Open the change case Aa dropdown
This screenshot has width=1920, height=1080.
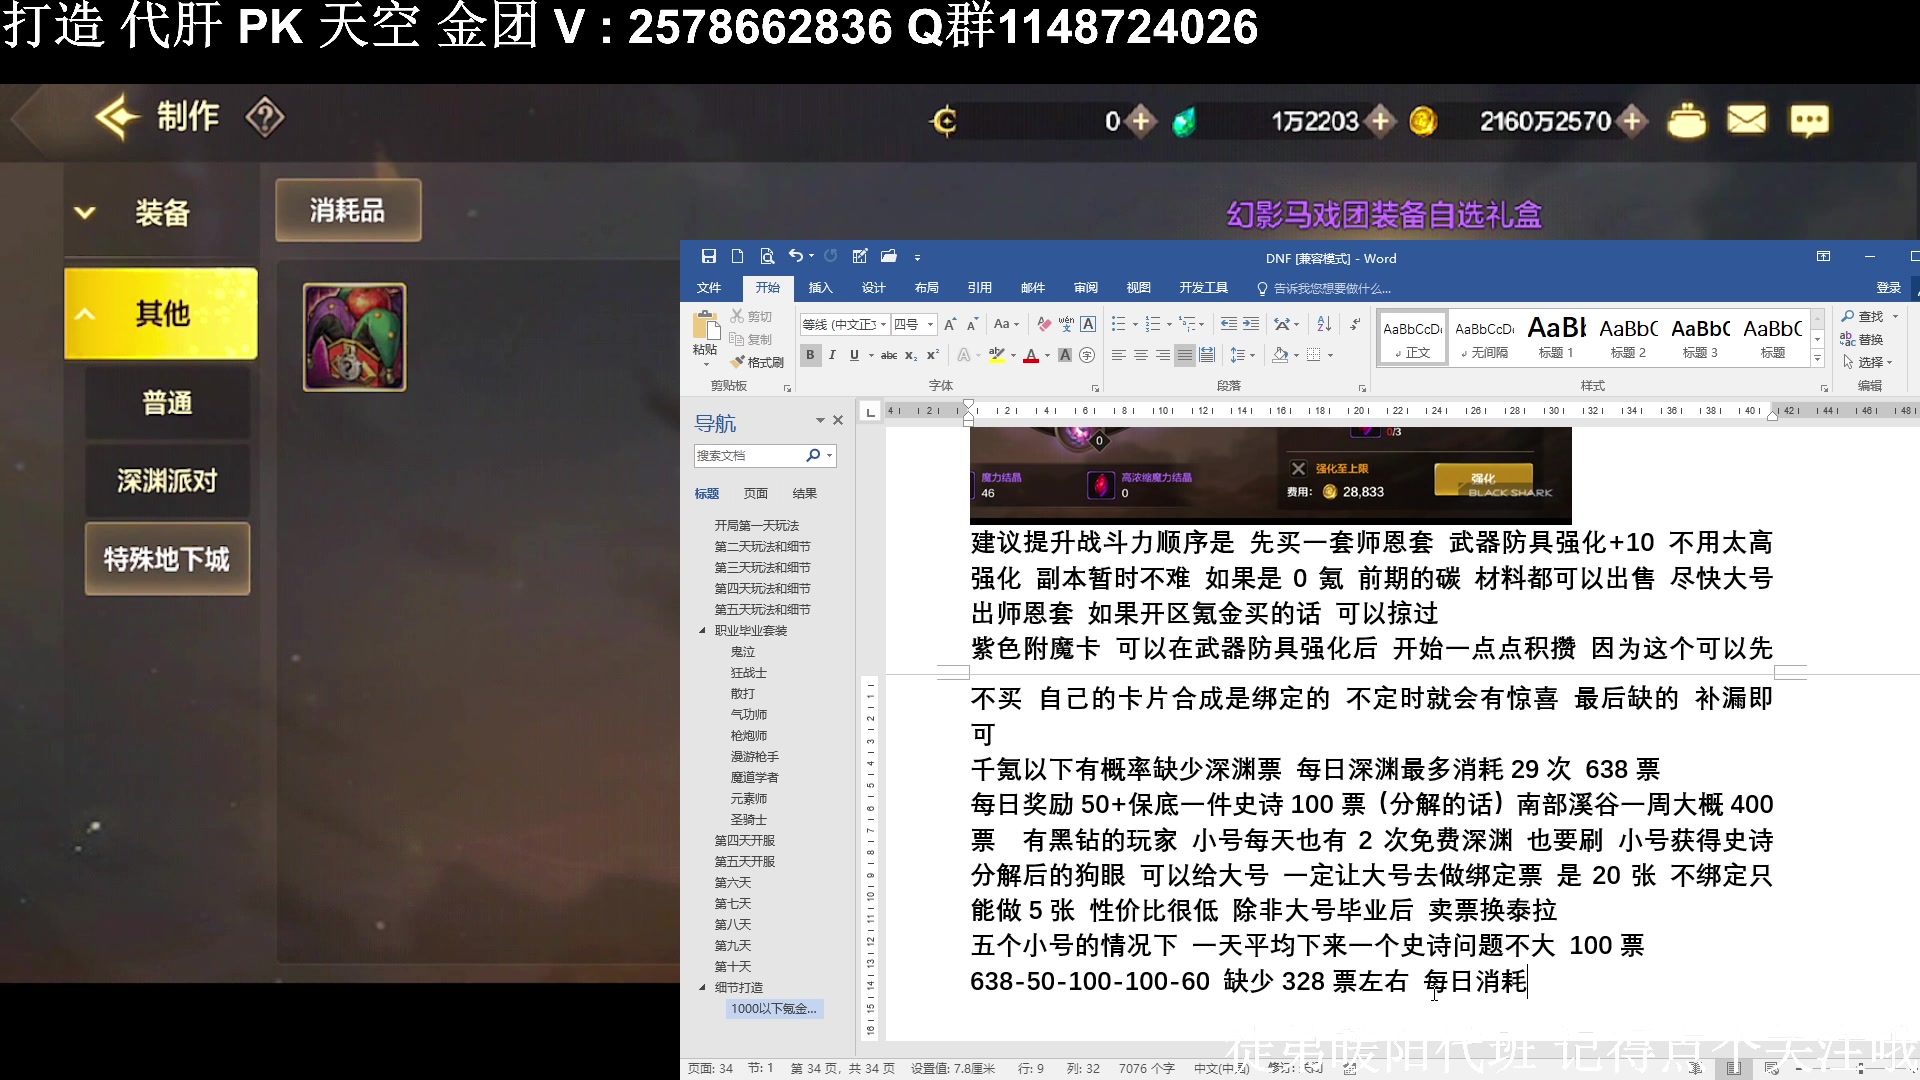coord(1006,324)
